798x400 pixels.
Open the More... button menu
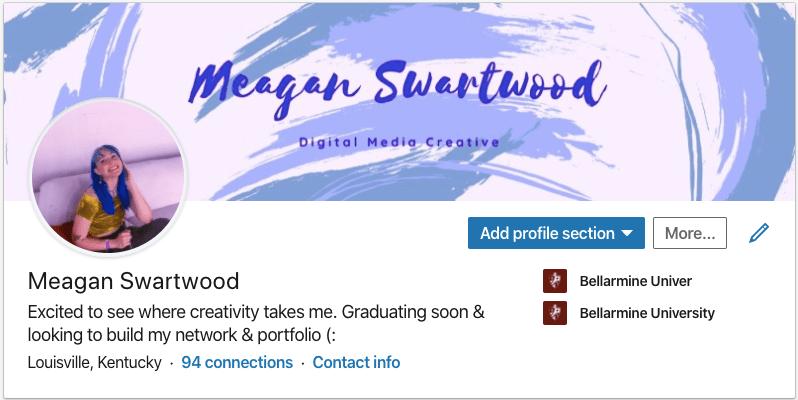(690, 233)
